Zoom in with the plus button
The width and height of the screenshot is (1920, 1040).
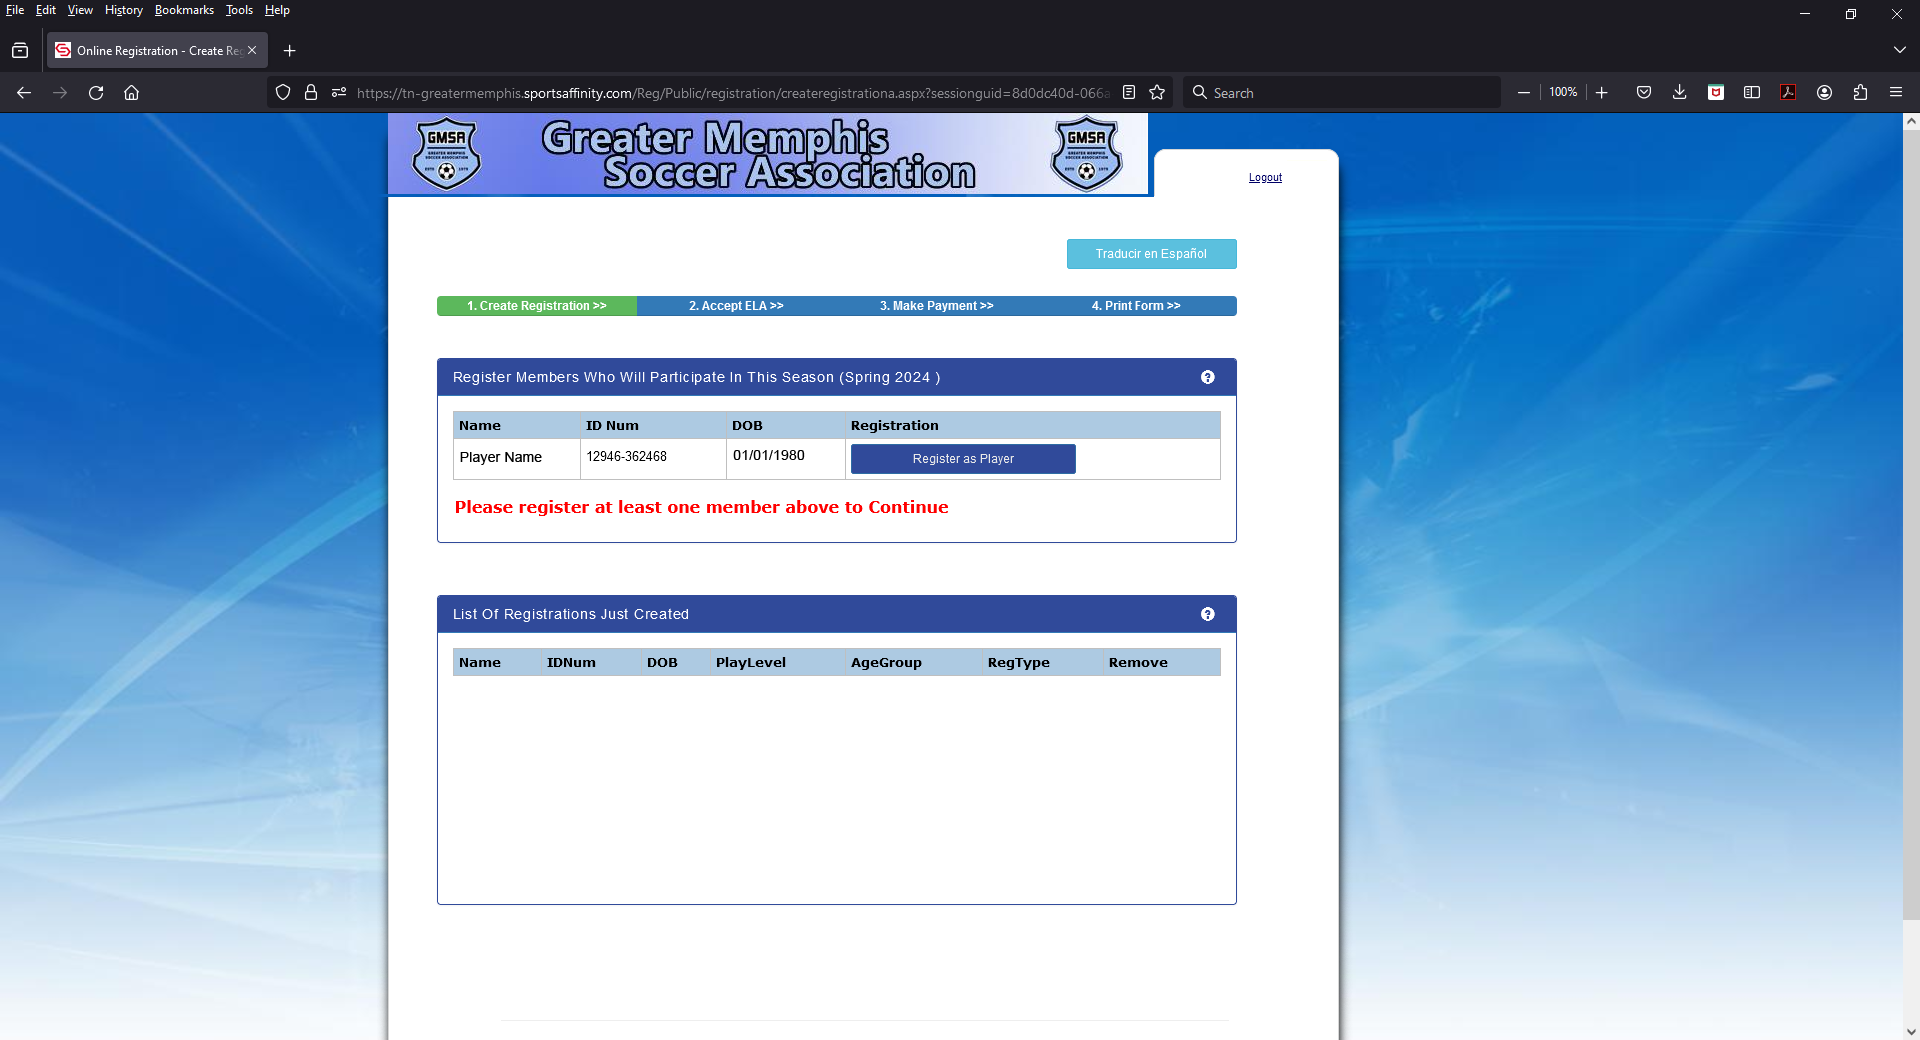click(x=1601, y=92)
